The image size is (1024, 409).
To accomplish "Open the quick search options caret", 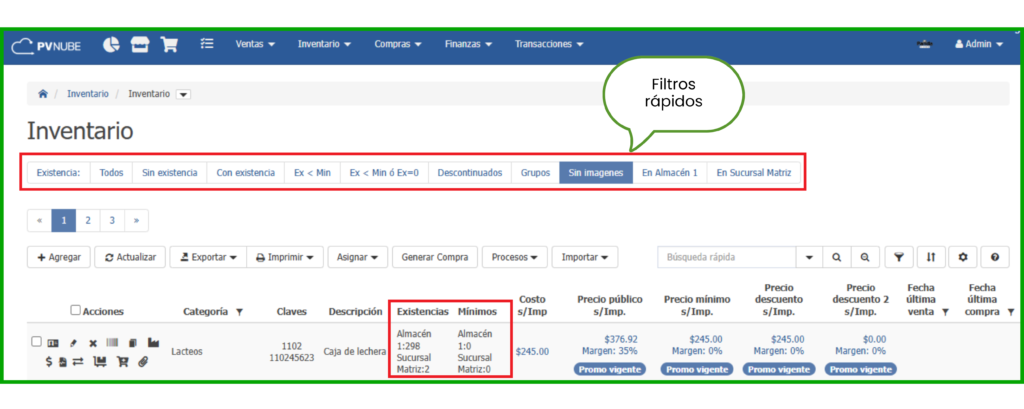I will click(x=810, y=257).
